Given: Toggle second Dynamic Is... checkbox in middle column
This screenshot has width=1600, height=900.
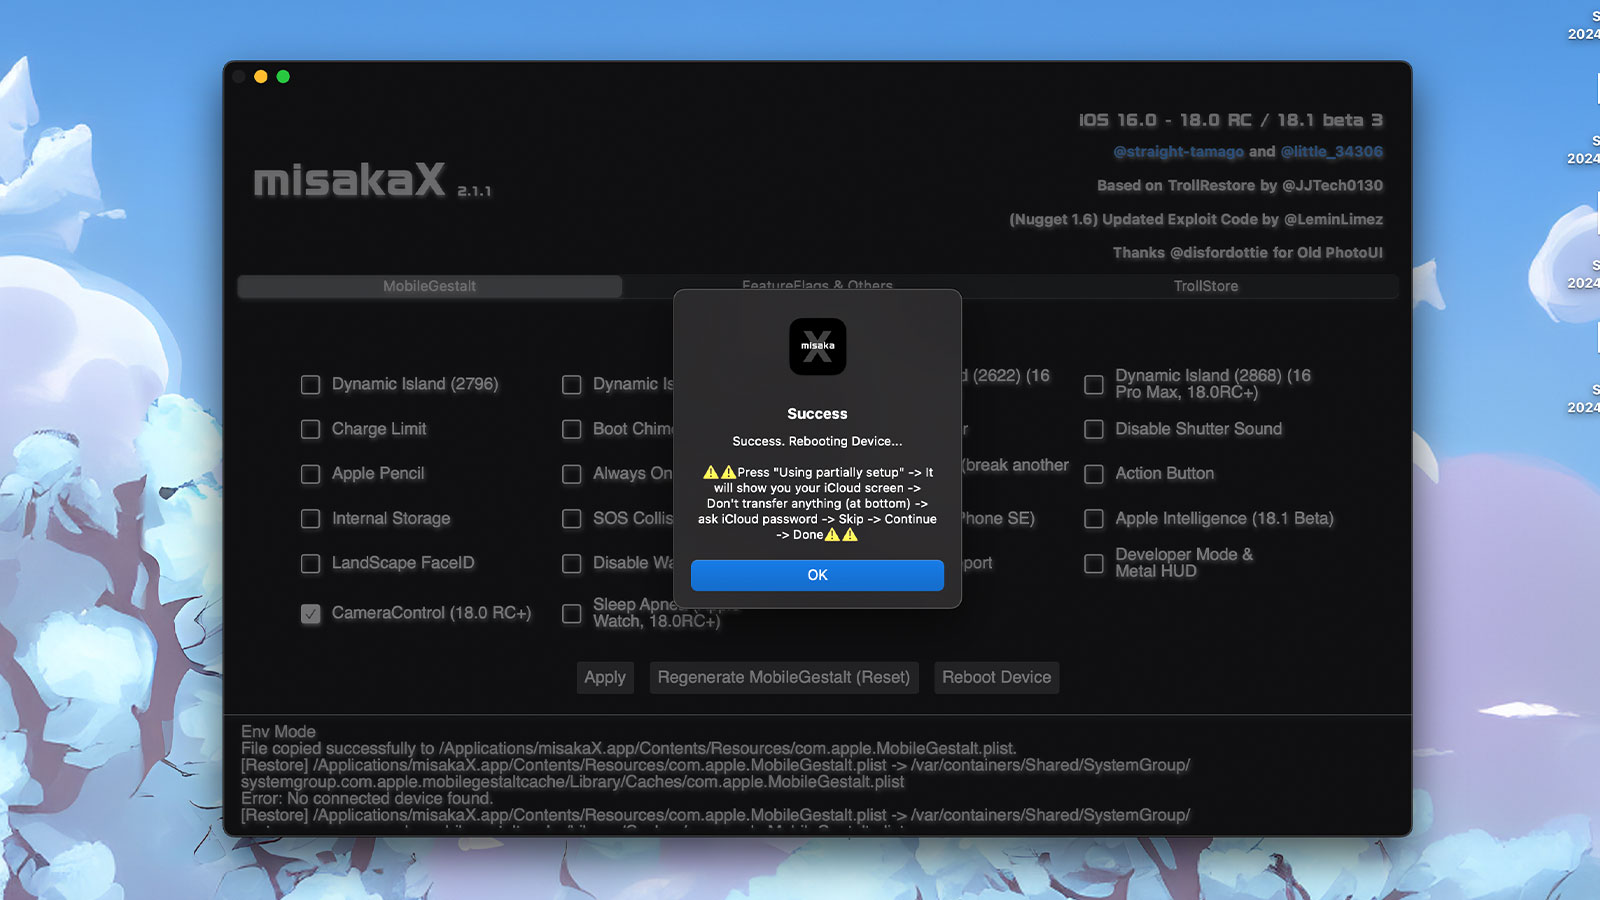Looking at the screenshot, I should click(572, 385).
